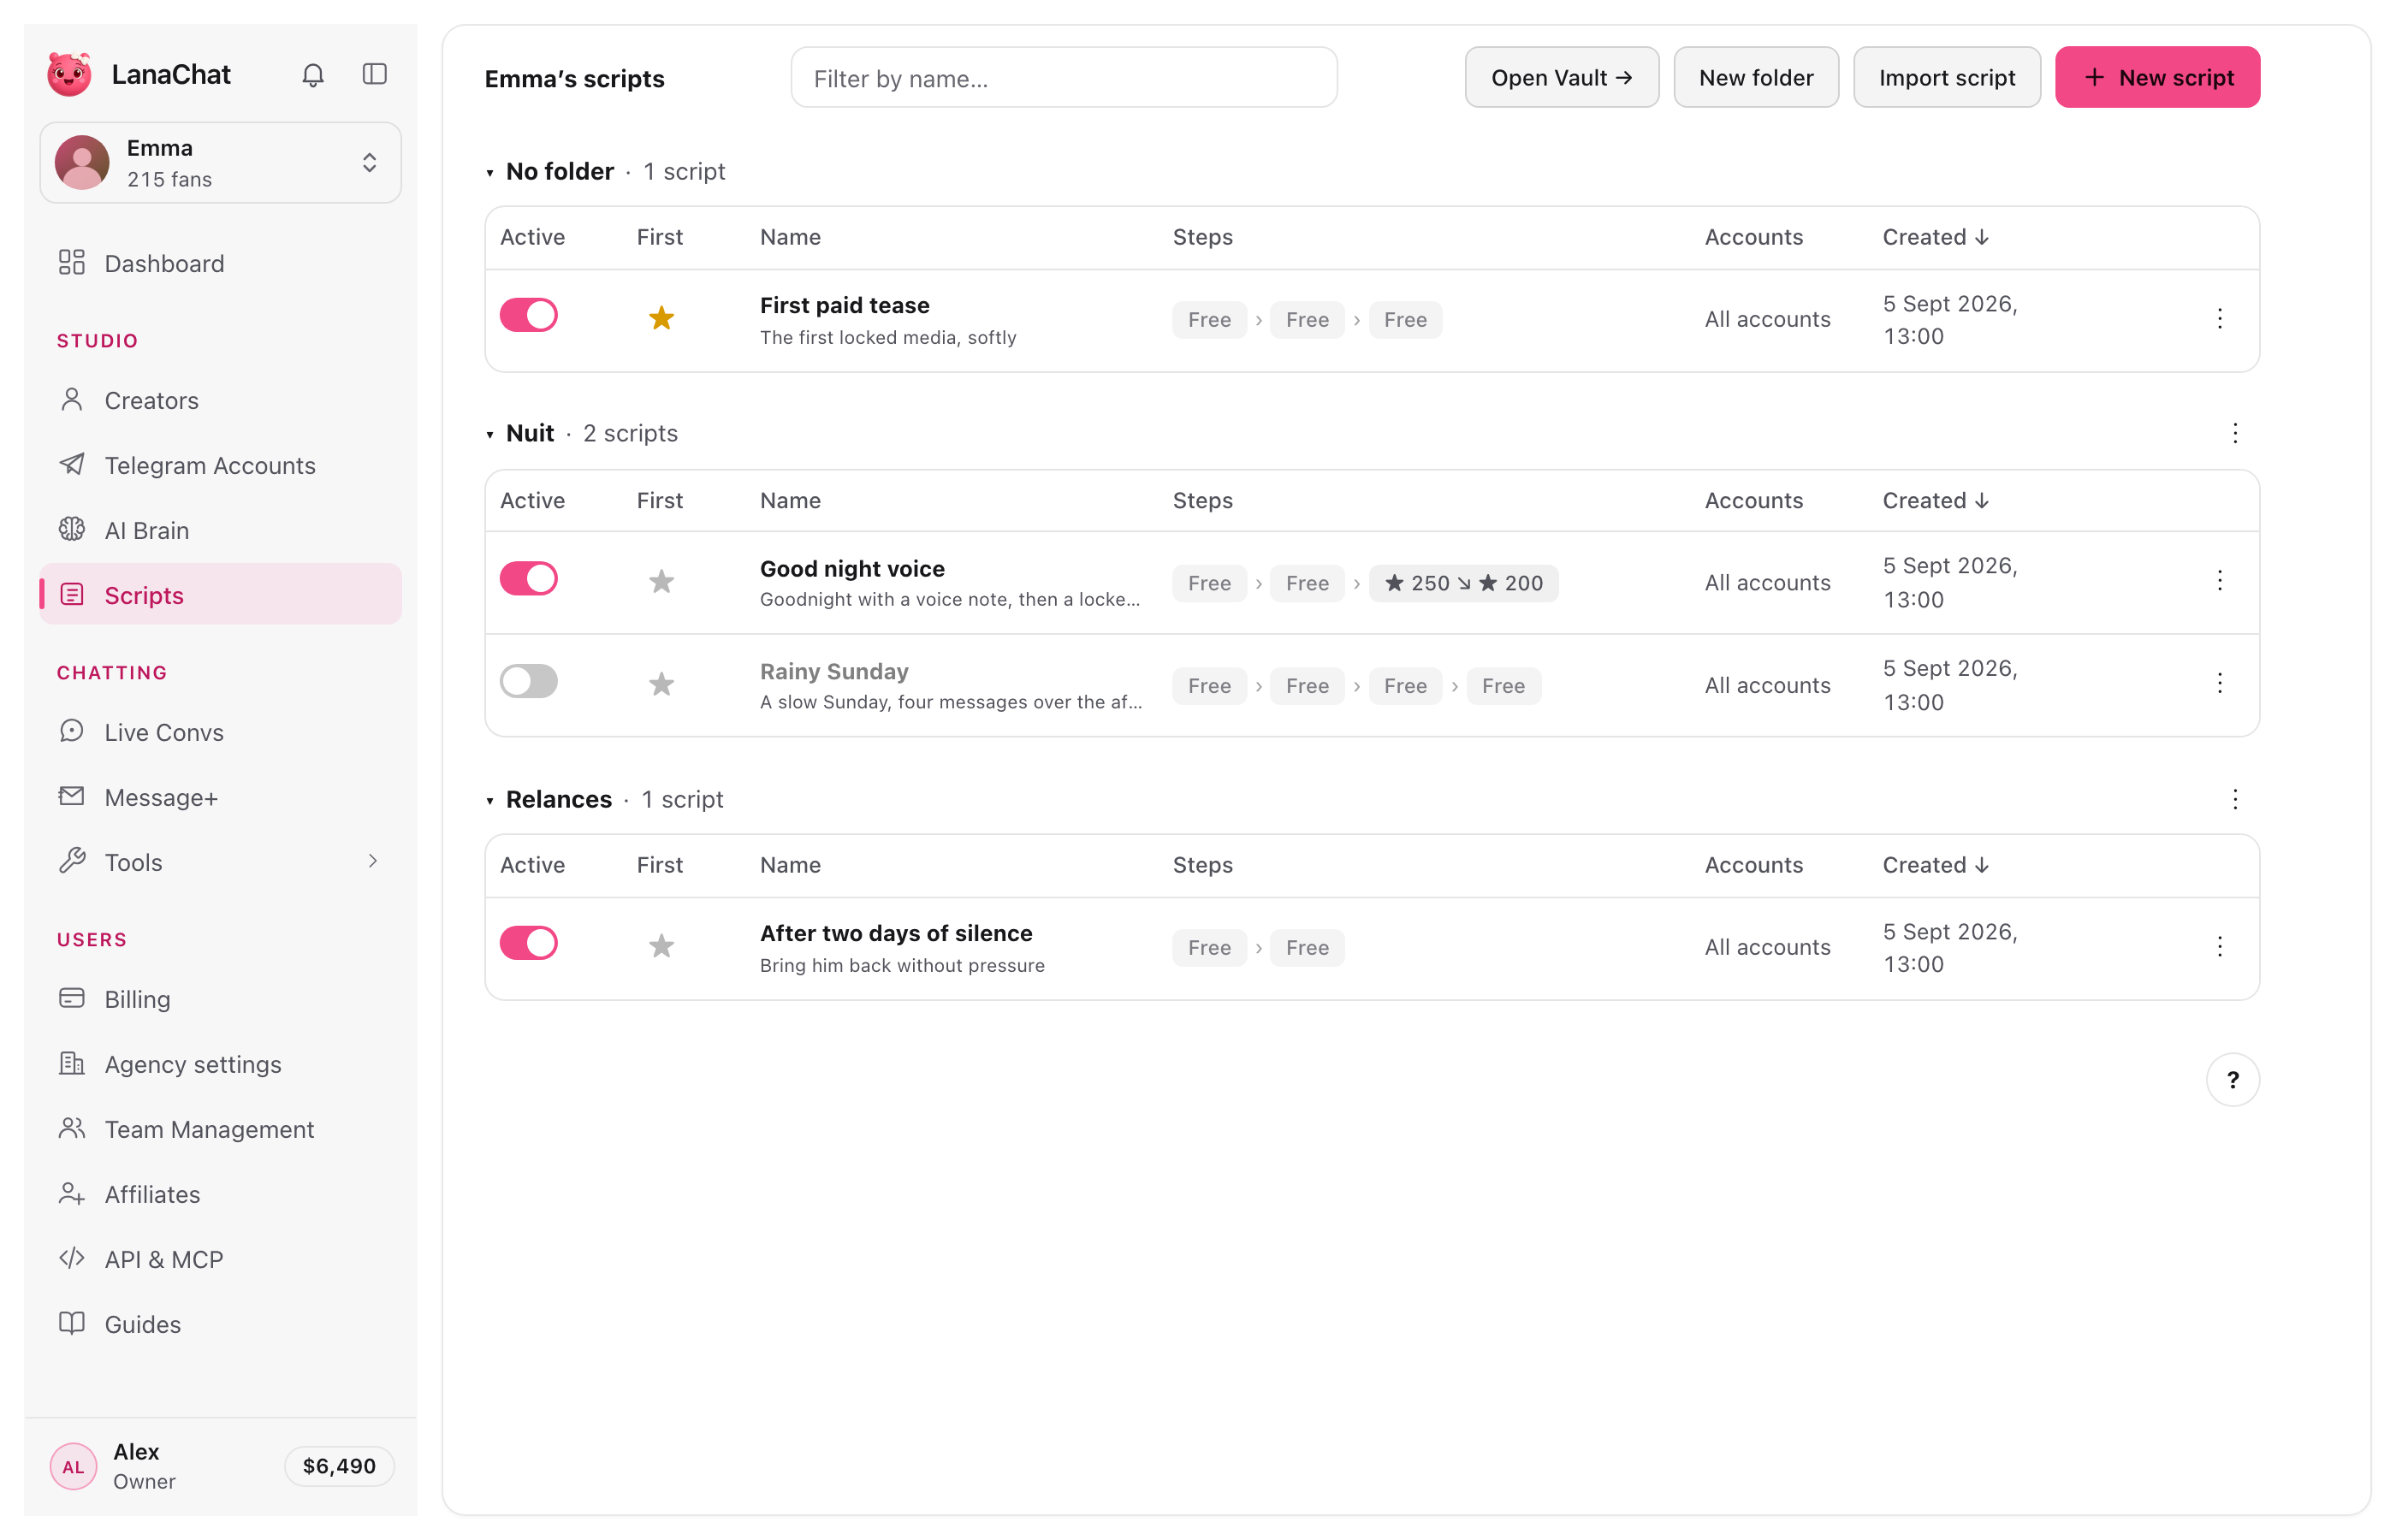Screen dimensions: 2396x1540
Task: Enable the Rainy Sunday script toggle
Action: pyautogui.click(x=529, y=682)
